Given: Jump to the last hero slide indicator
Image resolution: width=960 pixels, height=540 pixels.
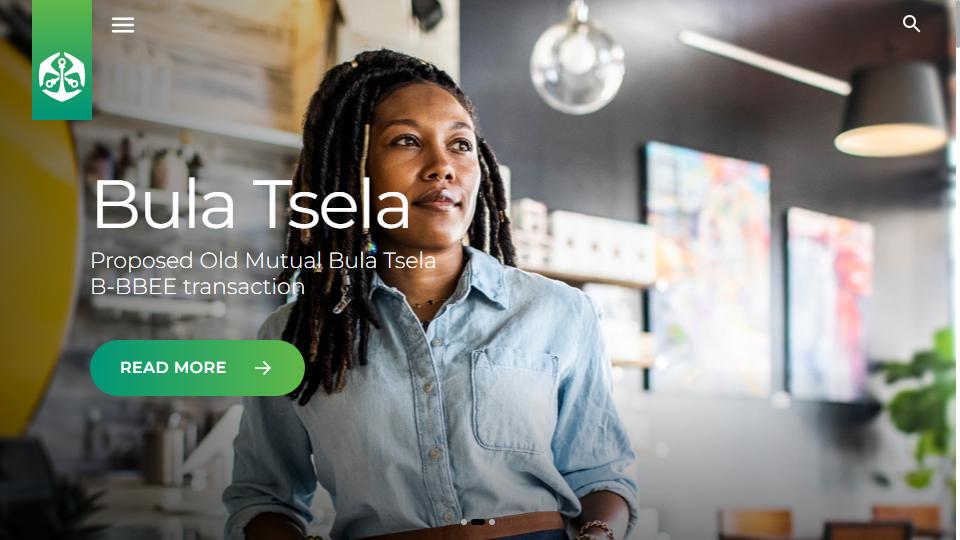Looking at the screenshot, I should [x=492, y=522].
